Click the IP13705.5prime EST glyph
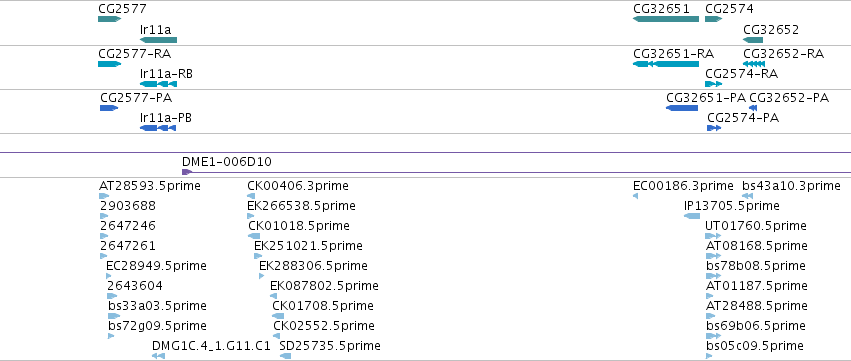The image size is (851, 361). (692, 216)
